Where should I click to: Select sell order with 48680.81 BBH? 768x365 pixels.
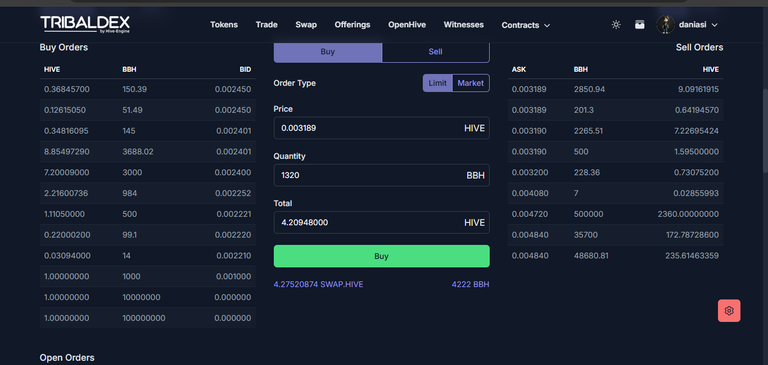pyautogui.click(x=615, y=256)
